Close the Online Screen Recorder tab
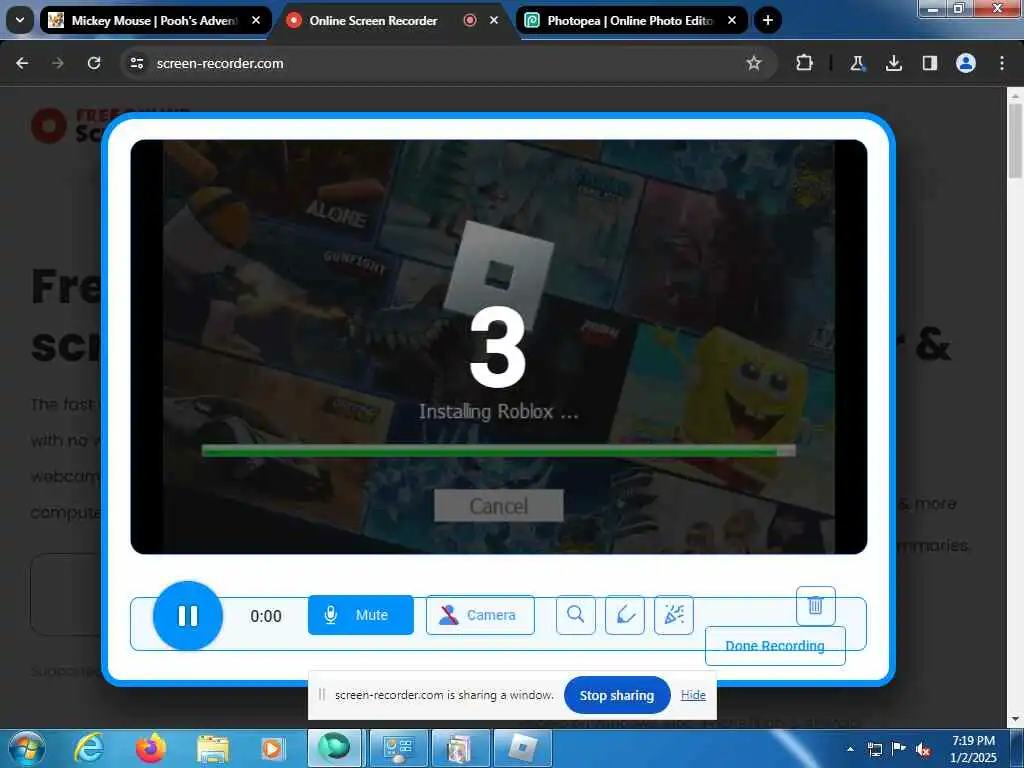Image resolution: width=1024 pixels, height=768 pixels. coord(494,21)
